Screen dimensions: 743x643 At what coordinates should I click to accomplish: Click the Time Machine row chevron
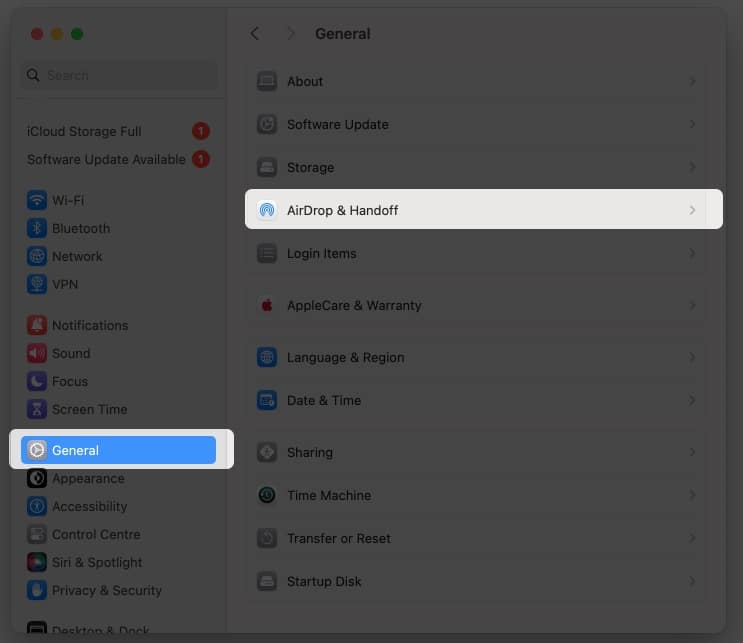click(692, 495)
